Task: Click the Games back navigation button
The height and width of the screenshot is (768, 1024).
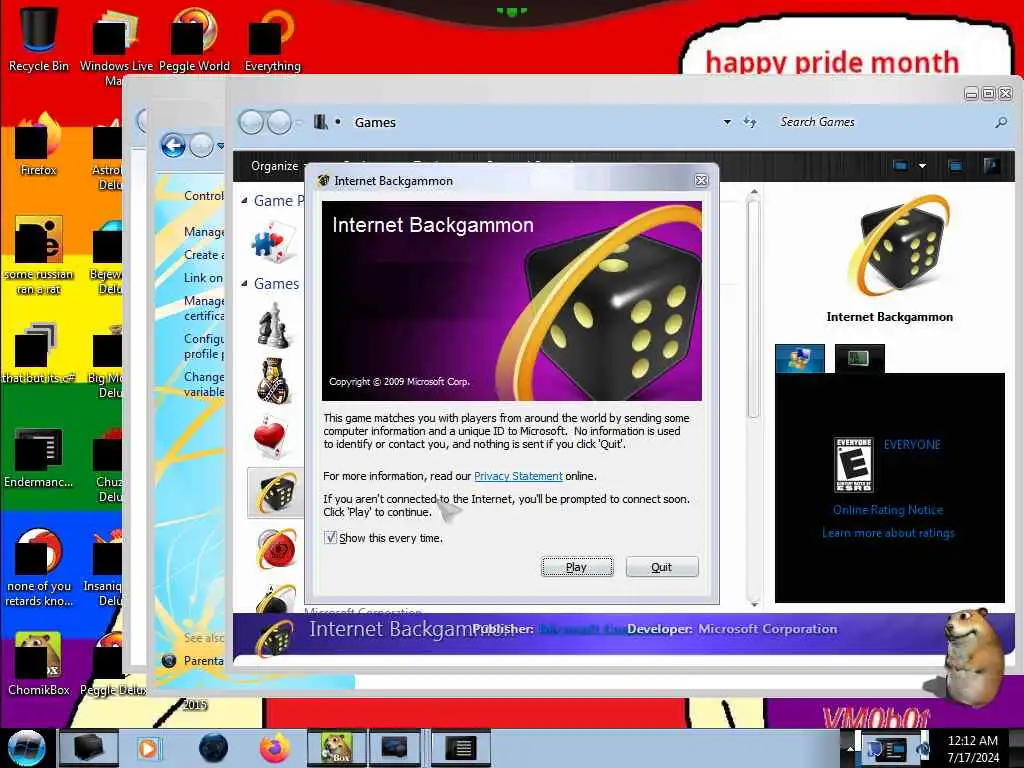Action: point(251,122)
